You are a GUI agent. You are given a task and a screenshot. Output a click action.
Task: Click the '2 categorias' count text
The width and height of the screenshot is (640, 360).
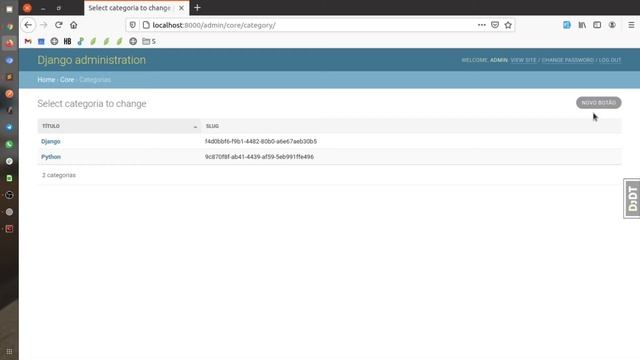coord(59,175)
